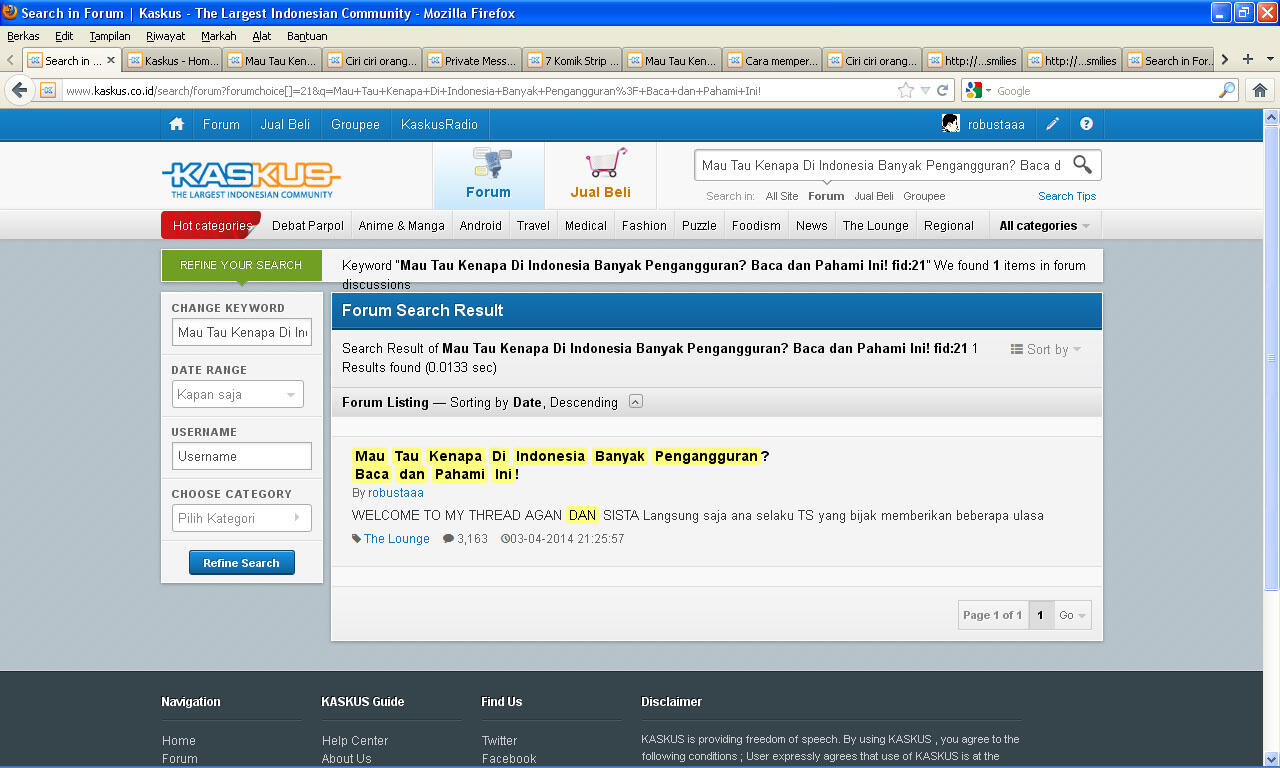Collapse the Forum Listing caret icon

pyautogui.click(x=635, y=402)
